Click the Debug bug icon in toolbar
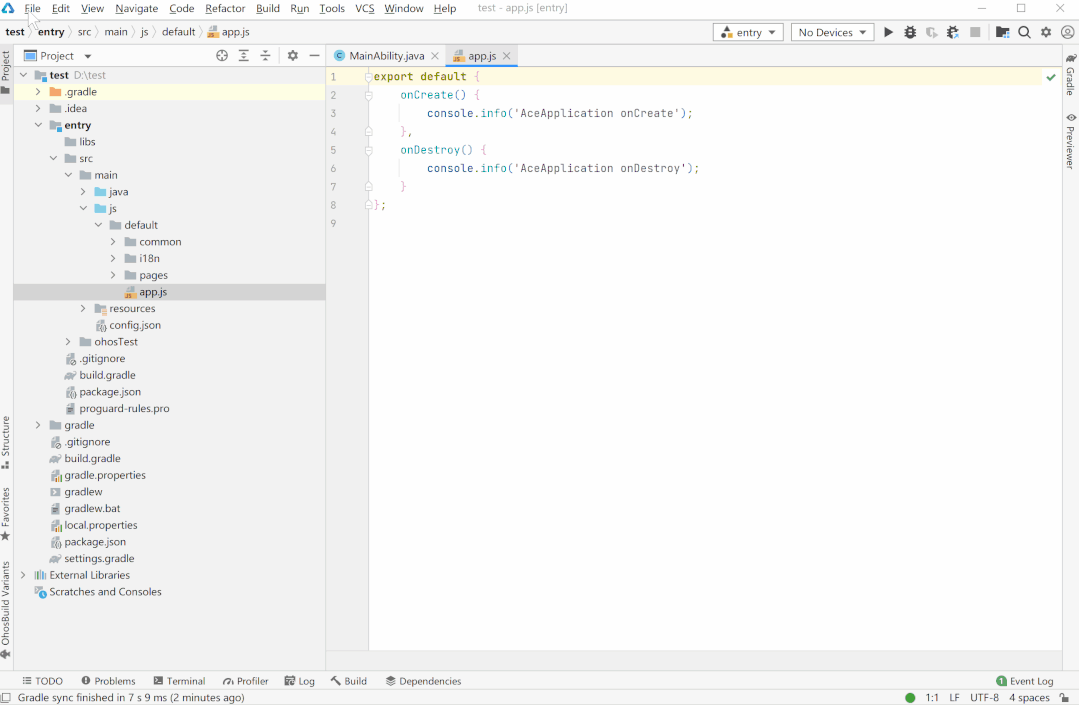Screen dimensions: 1079x705 (x=910, y=32)
